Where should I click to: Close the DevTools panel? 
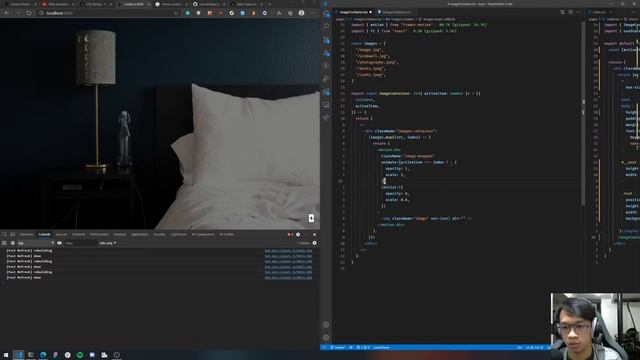(x=314, y=234)
